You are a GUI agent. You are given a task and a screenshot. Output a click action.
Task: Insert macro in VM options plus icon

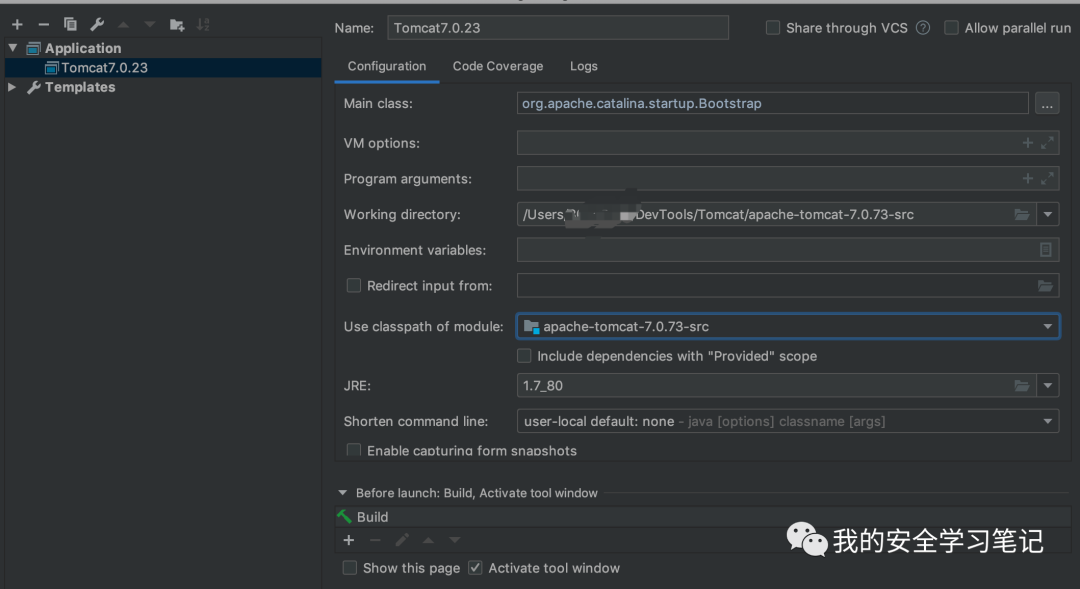[x=1028, y=143]
